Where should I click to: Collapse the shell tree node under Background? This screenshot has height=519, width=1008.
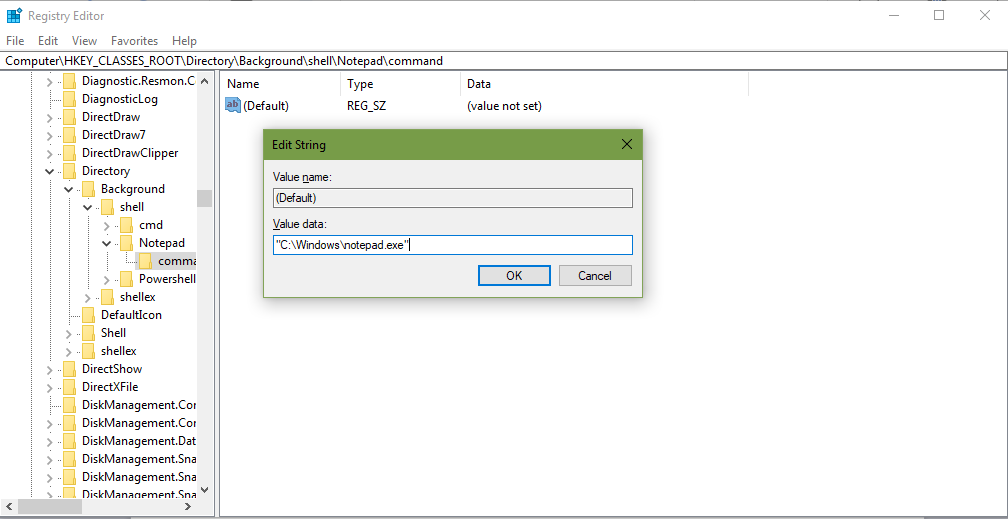pyautogui.click(x=88, y=207)
